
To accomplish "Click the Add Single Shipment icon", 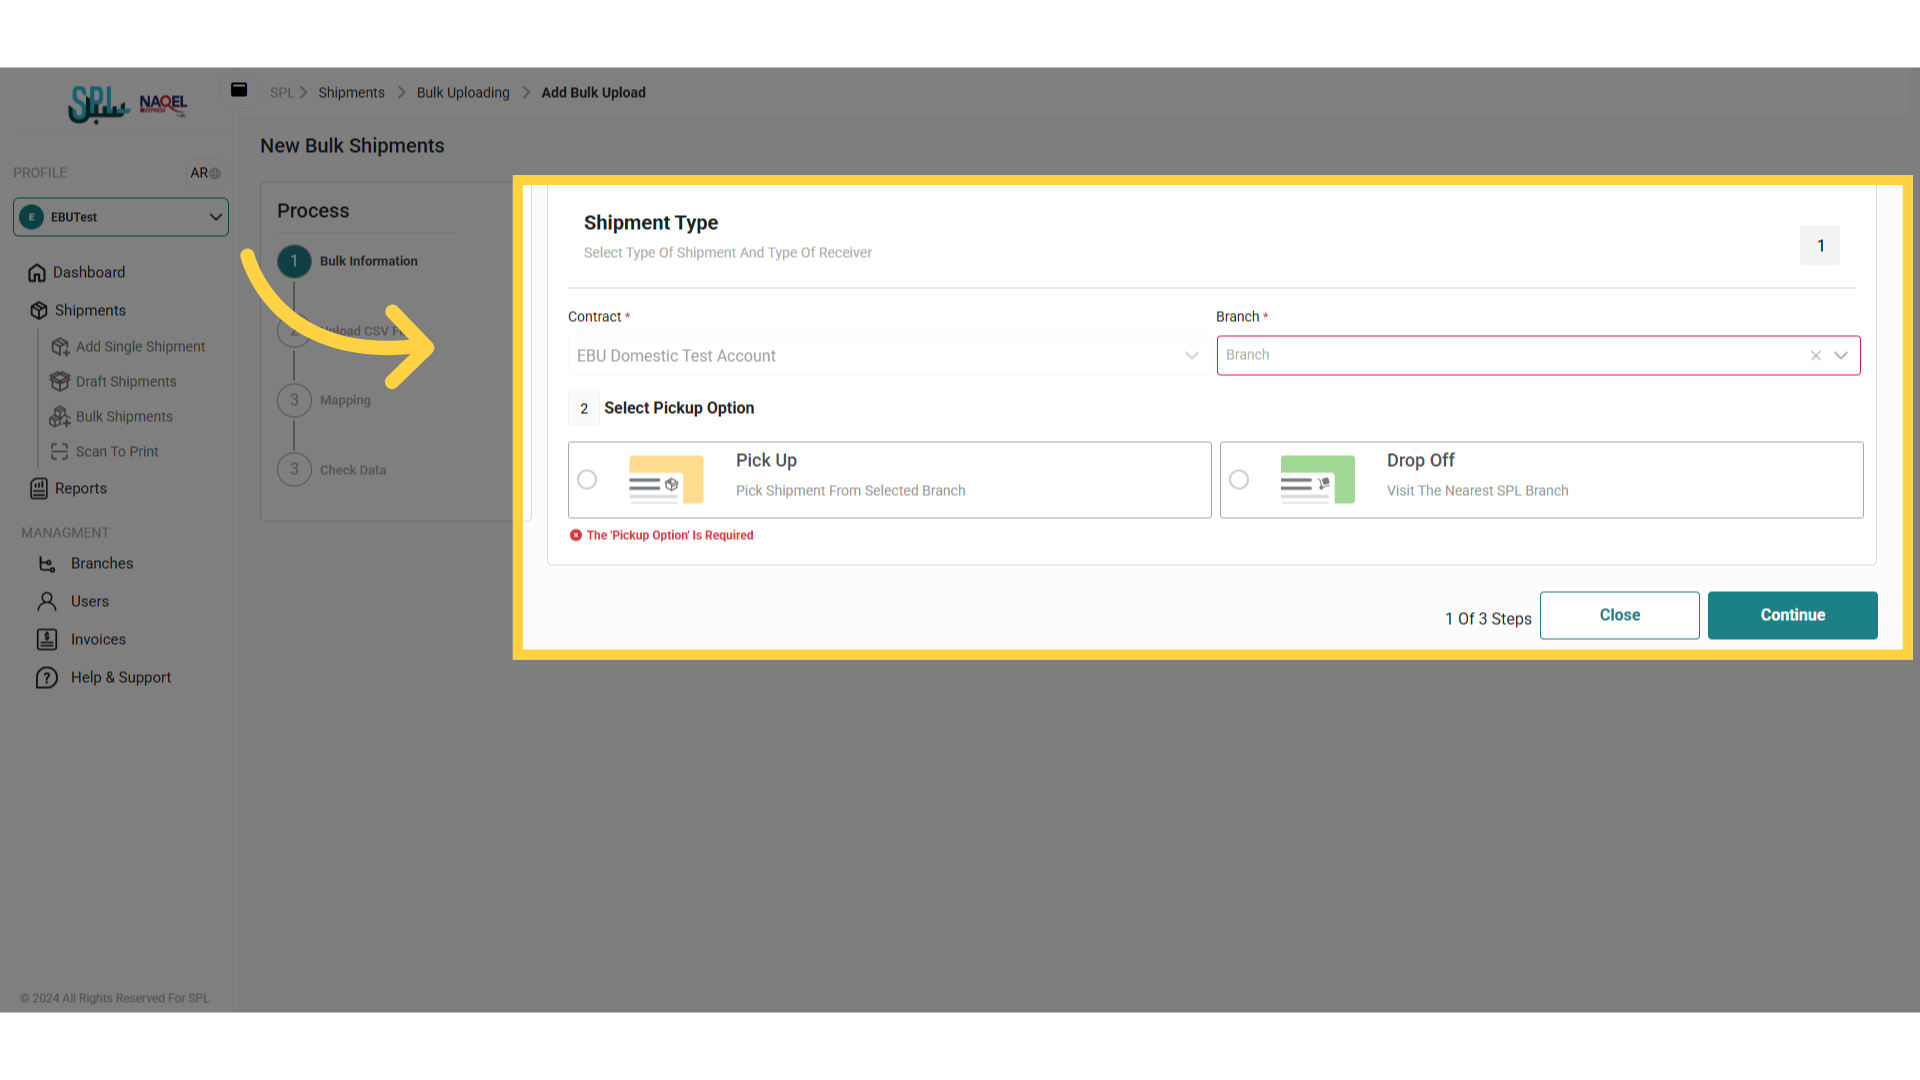I will (60, 347).
